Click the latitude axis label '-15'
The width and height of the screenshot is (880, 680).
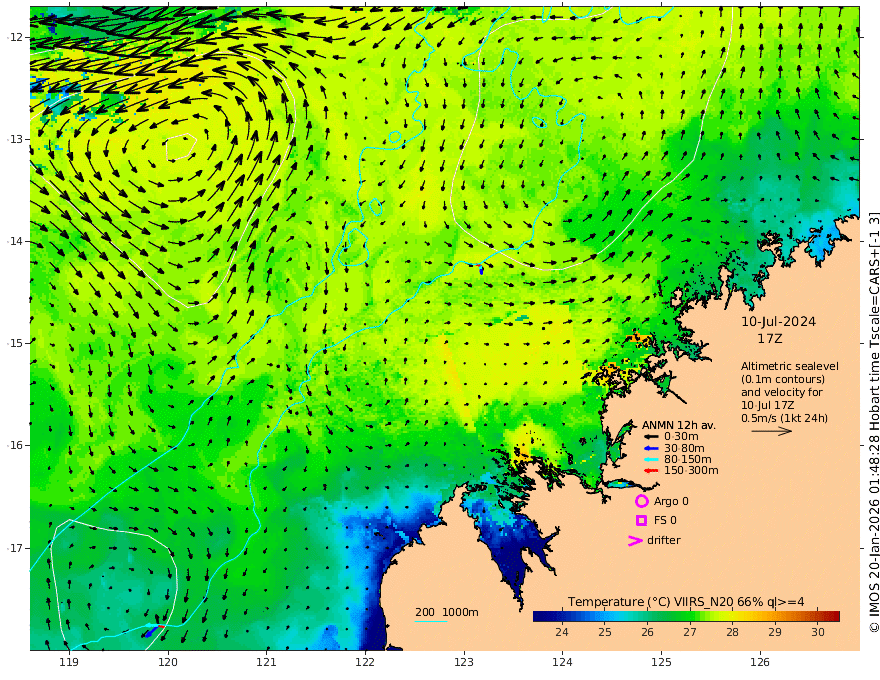16,343
